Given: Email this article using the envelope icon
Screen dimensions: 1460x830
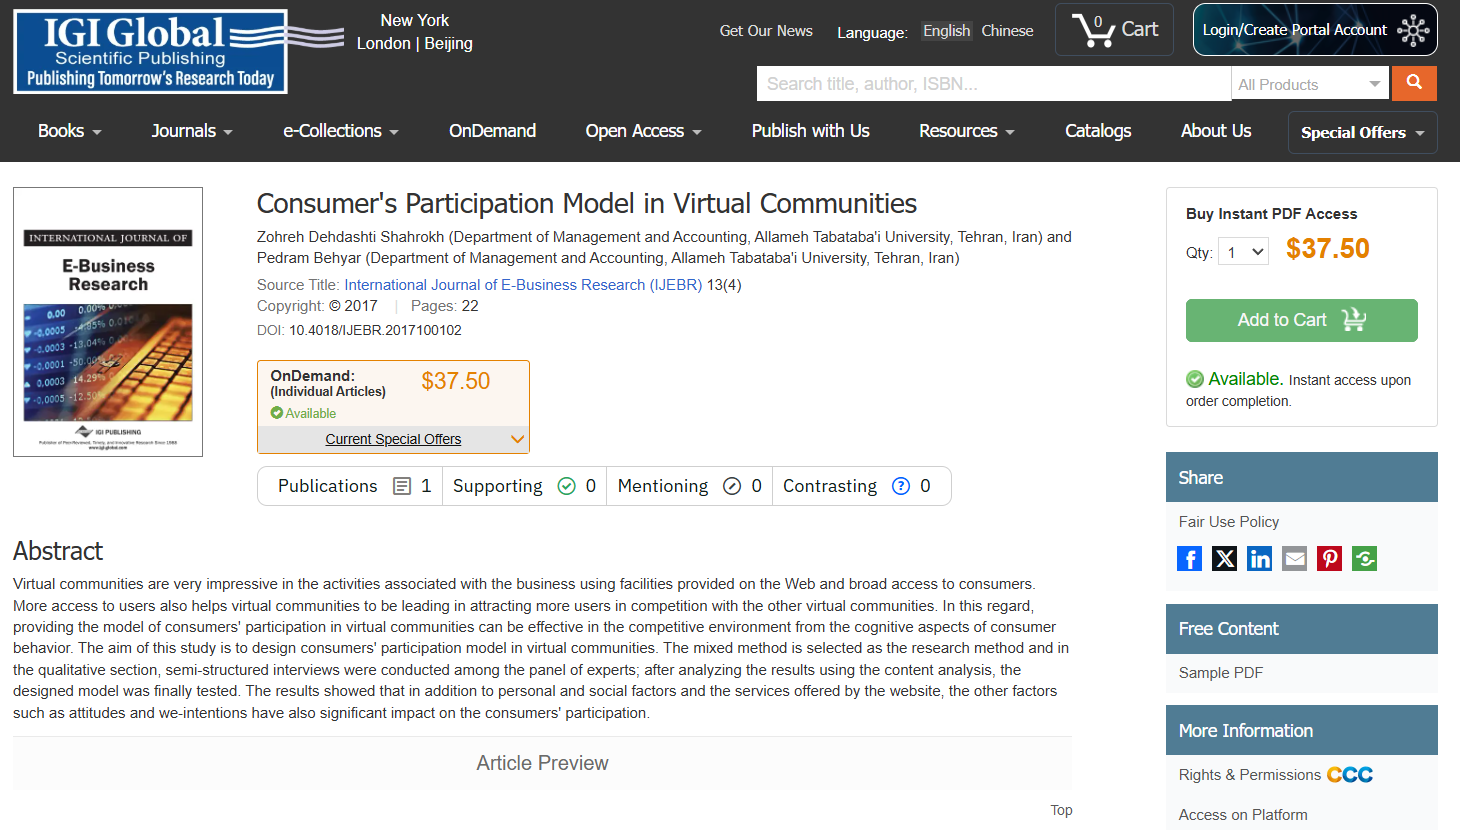Looking at the screenshot, I should click(1294, 558).
